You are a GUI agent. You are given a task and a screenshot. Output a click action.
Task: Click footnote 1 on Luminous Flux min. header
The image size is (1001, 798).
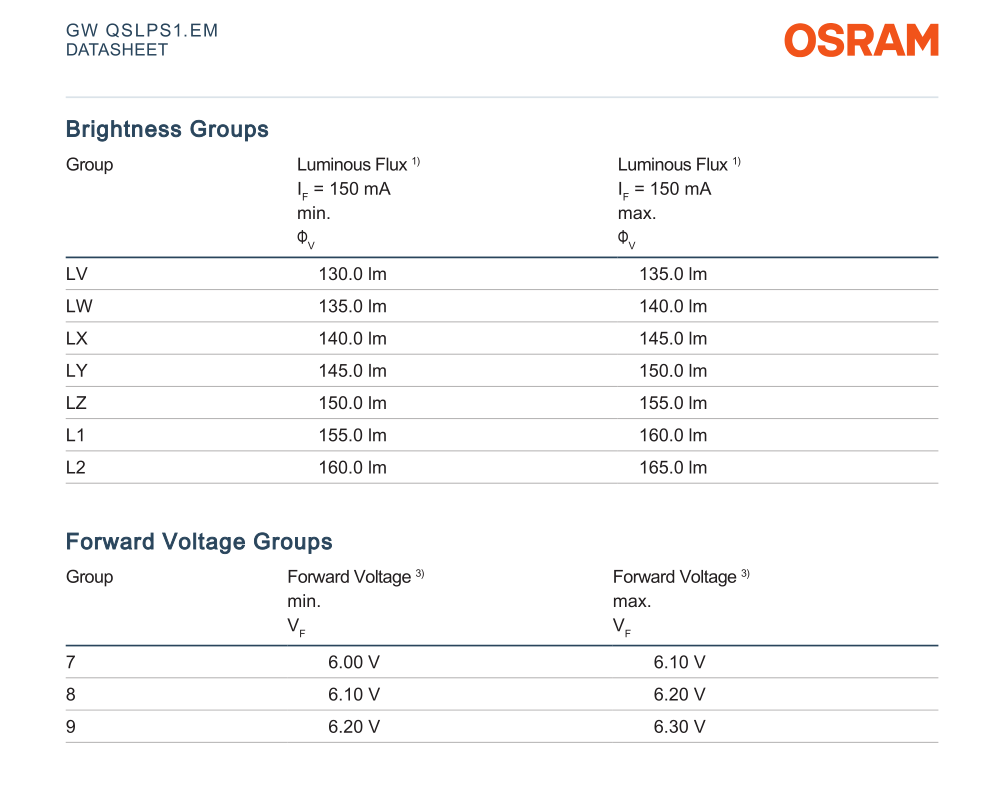(416, 162)
